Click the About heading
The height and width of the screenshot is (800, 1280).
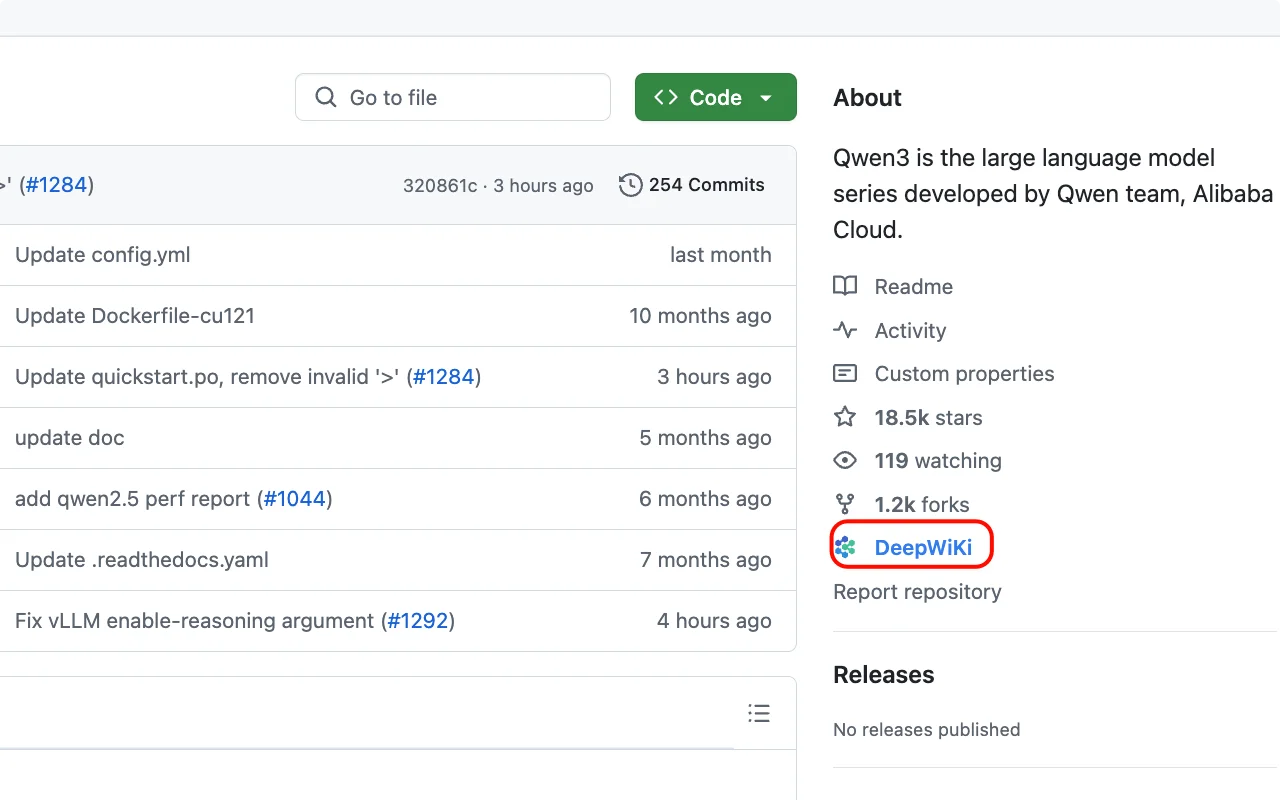(867, 98)
